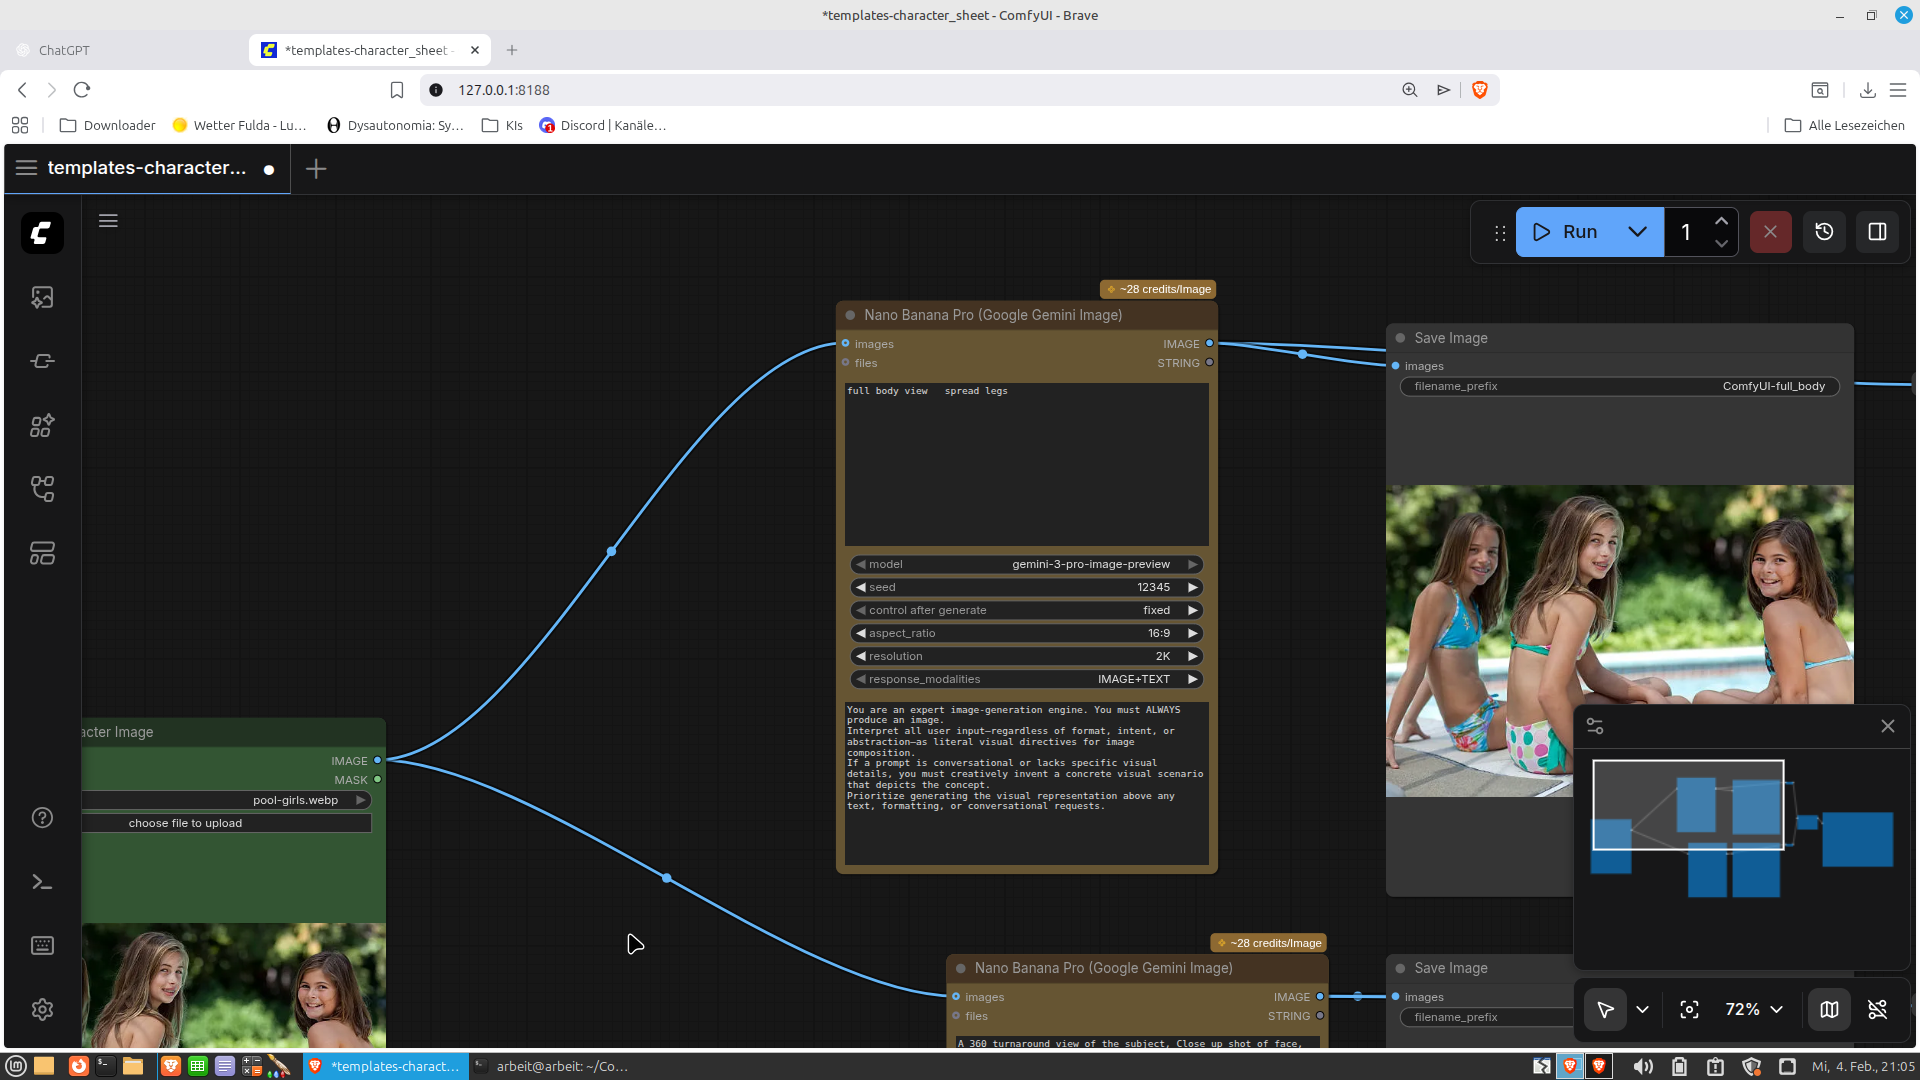Viewport: 1920px width, 1080px height.
Task: Open the Templates sidebar icon
Action: [x=42, y=553]
